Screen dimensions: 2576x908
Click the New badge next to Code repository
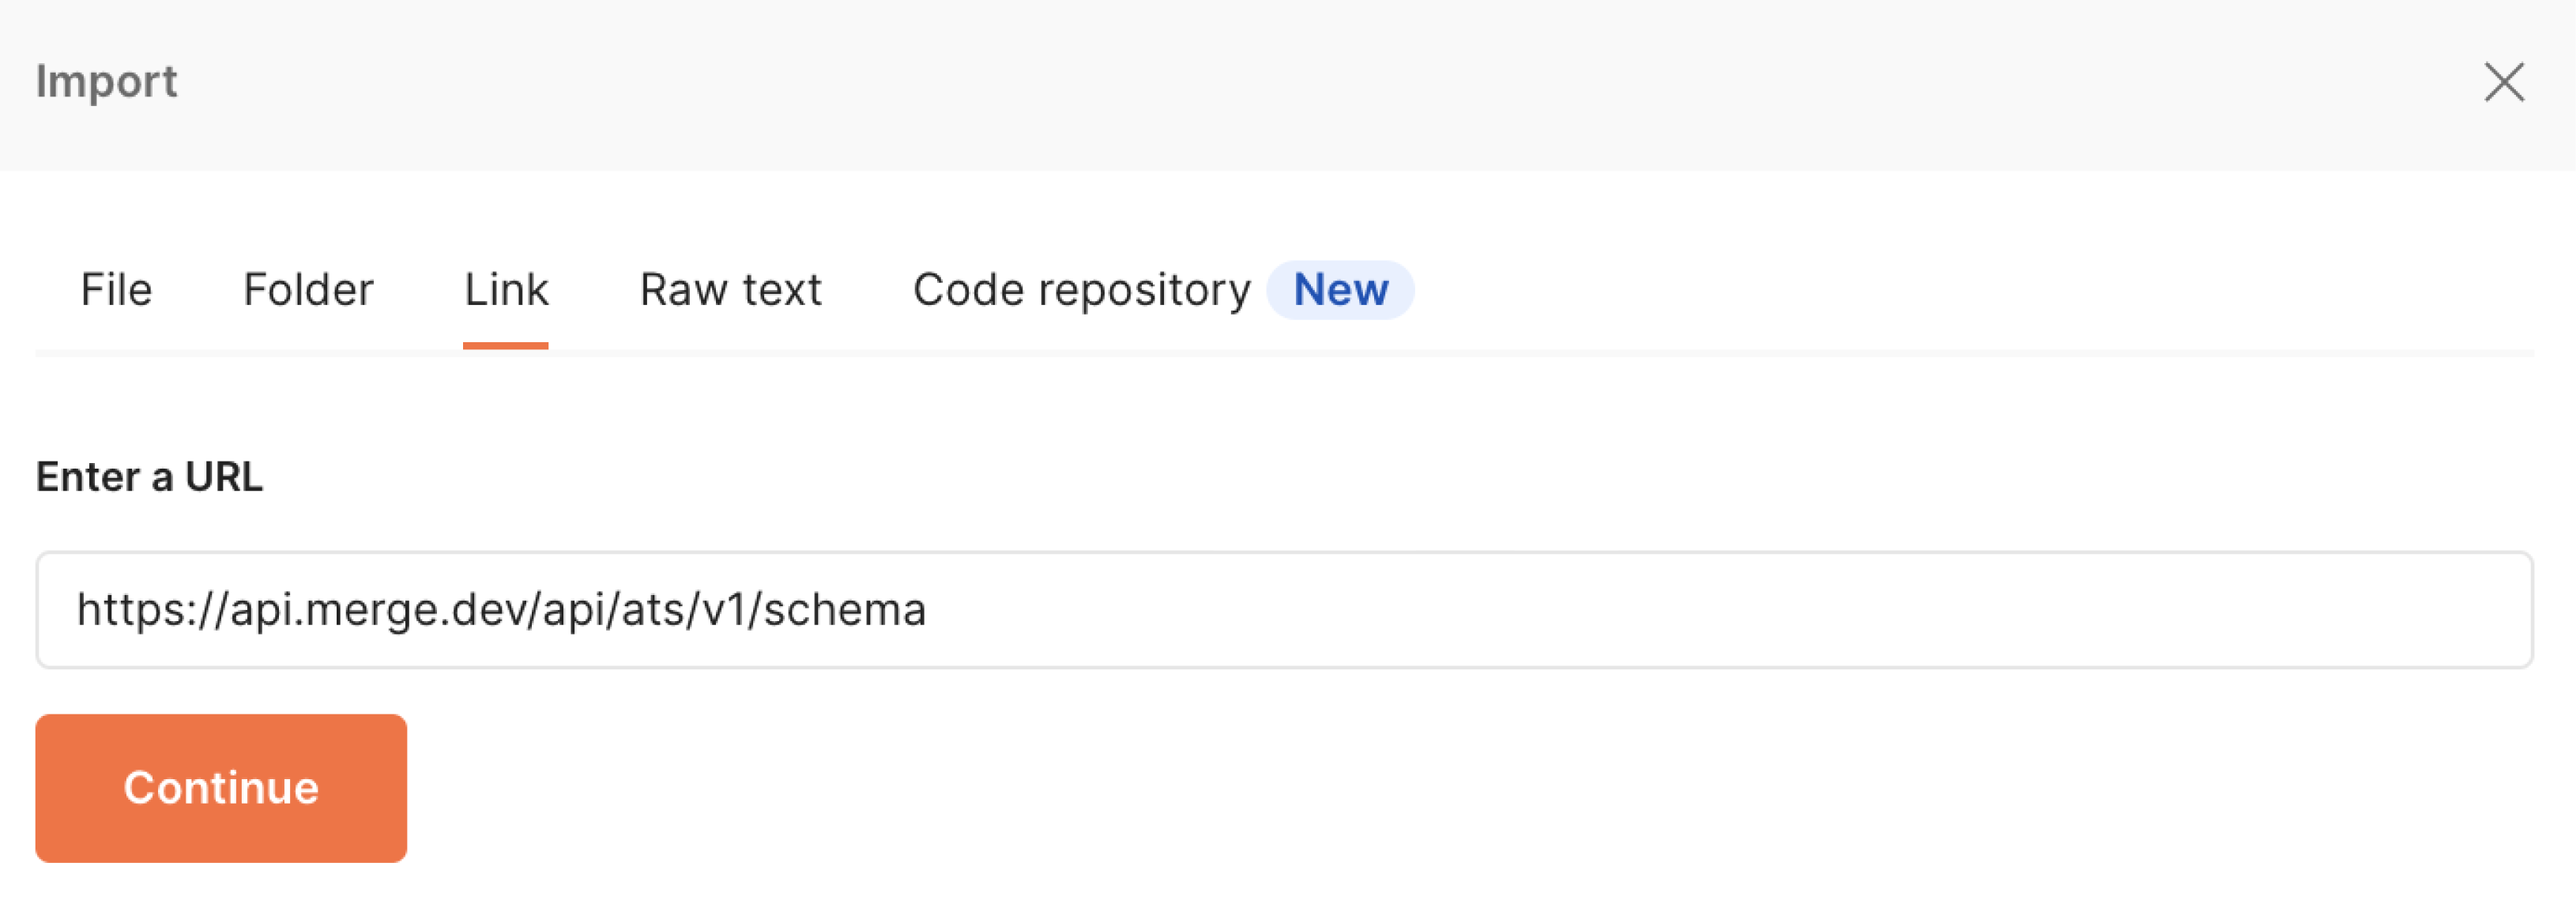(x=1341, y=290)
